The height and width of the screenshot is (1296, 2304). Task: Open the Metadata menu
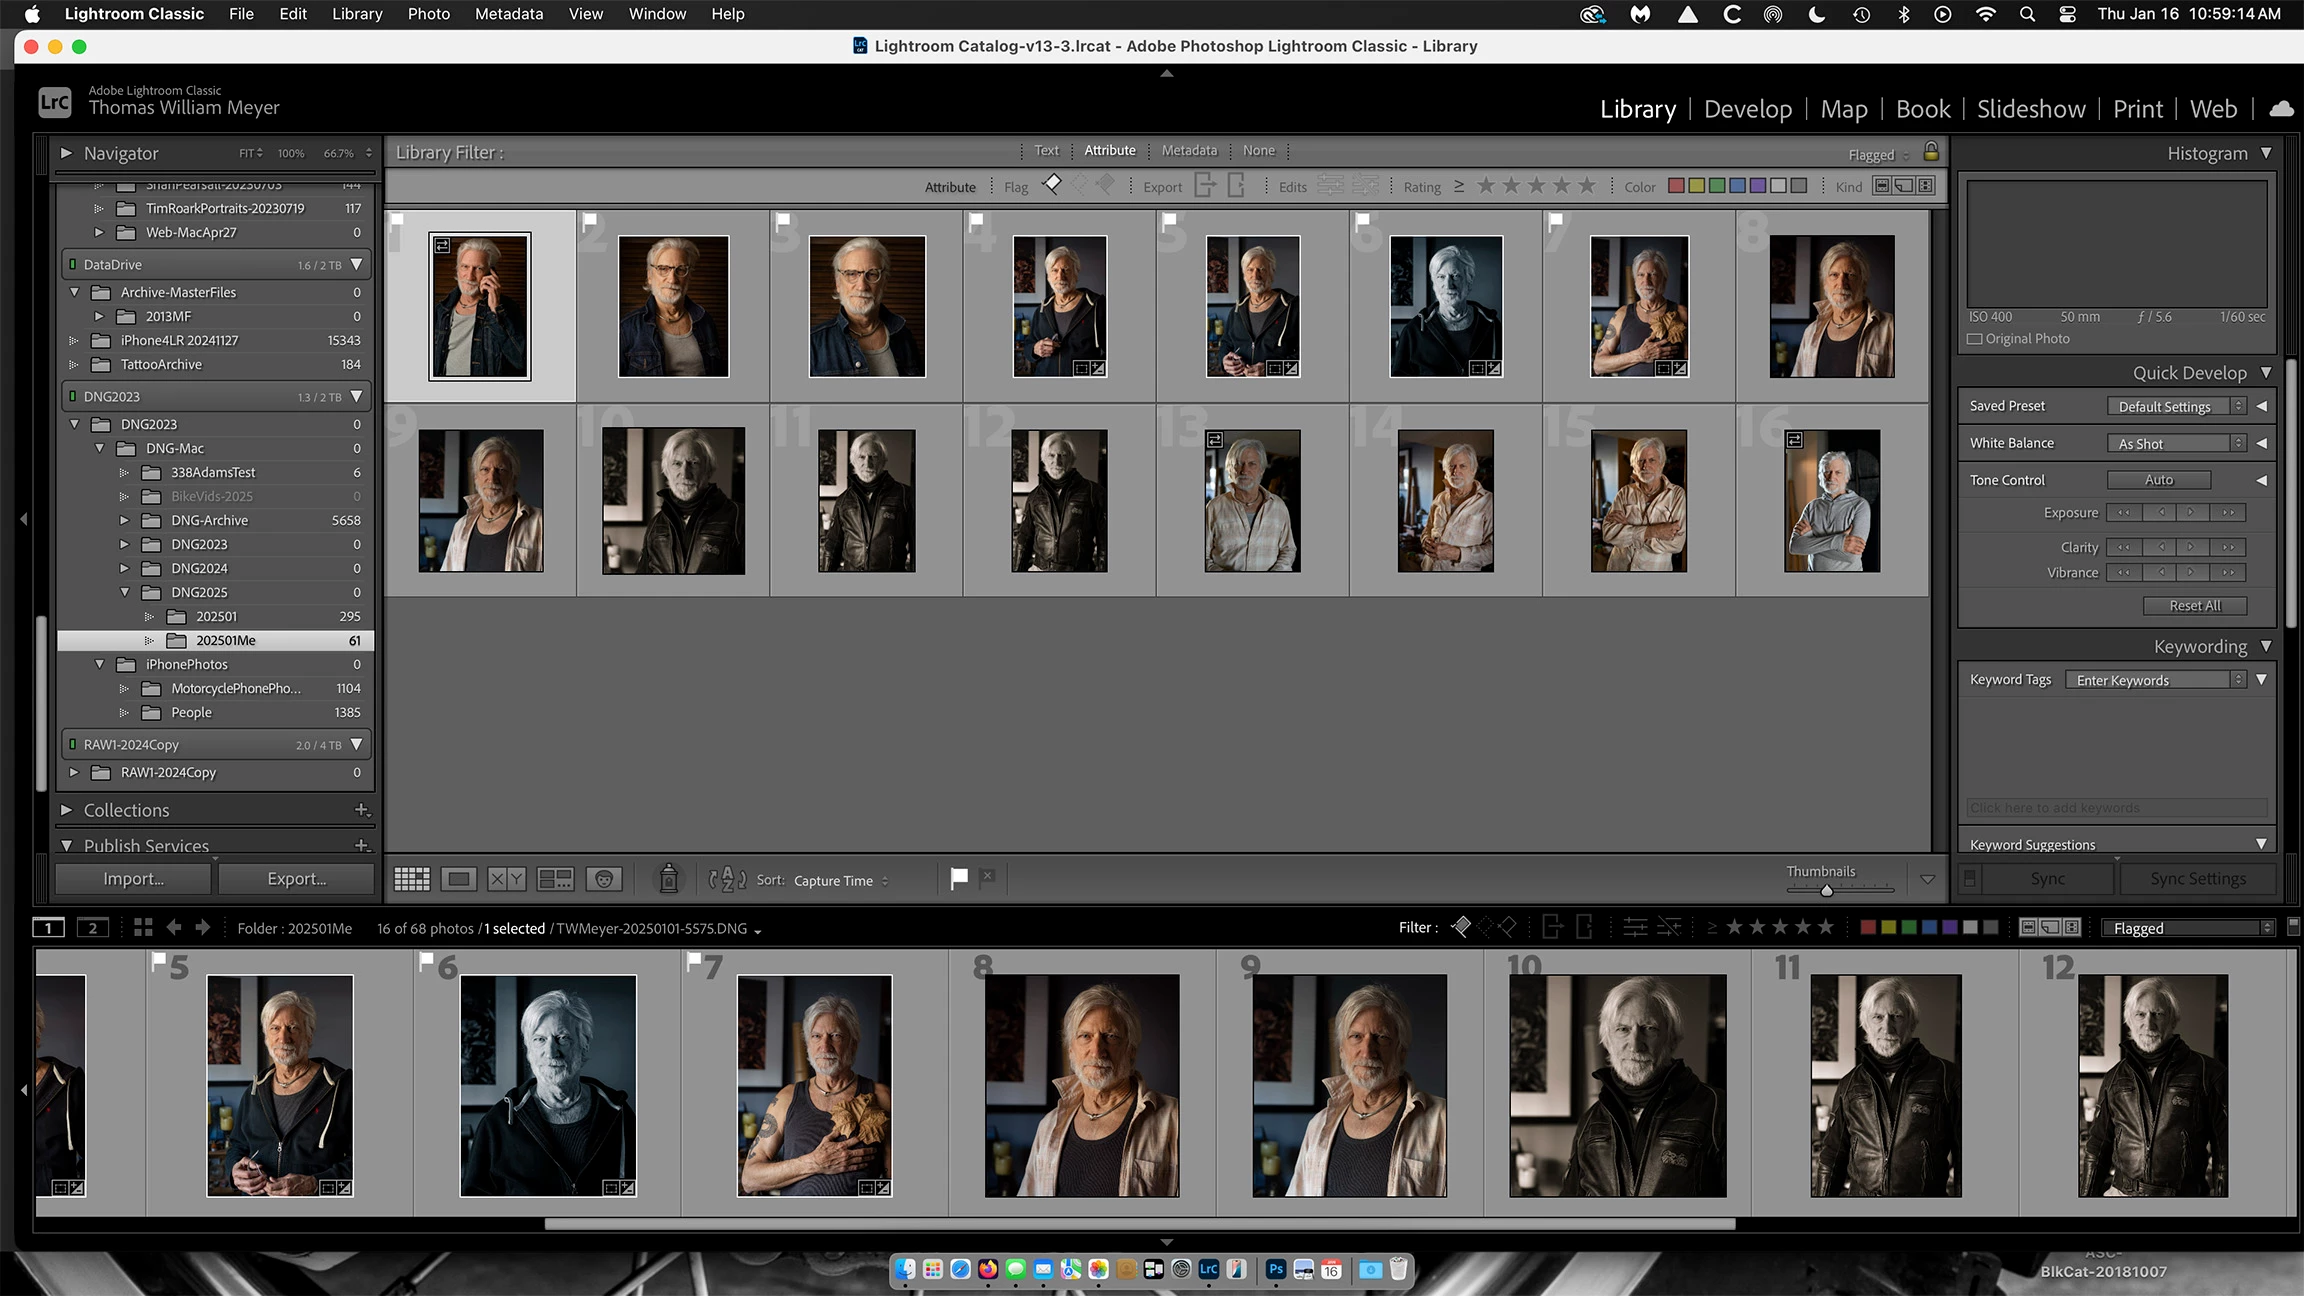click(508, 14)
